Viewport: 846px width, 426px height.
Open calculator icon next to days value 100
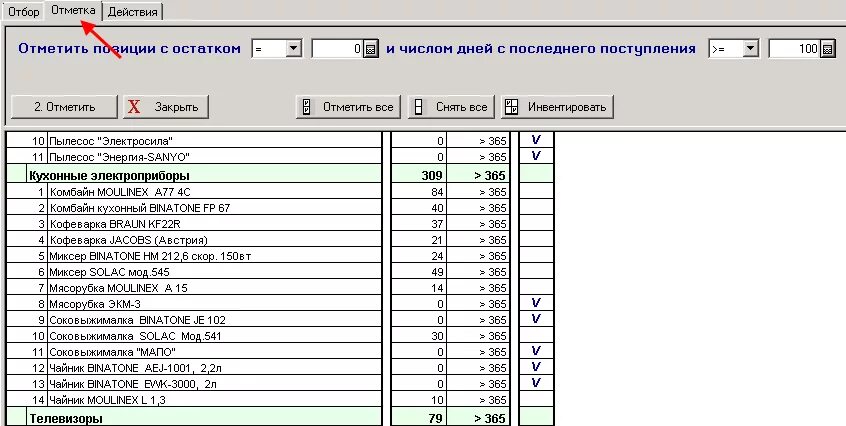click(828, 49)
